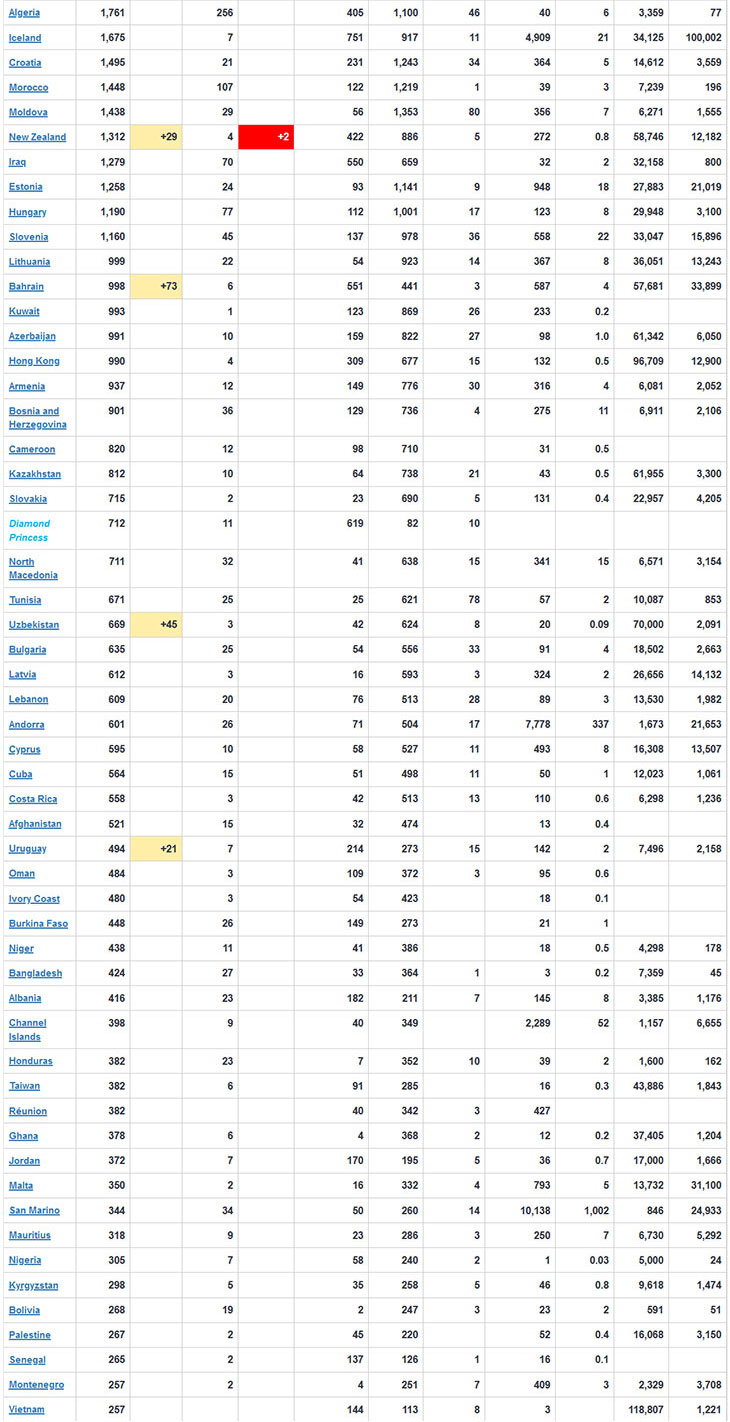This screenshot has width=730, height=1422.
Task: Open Iceland's country page link
Action: 25,38
